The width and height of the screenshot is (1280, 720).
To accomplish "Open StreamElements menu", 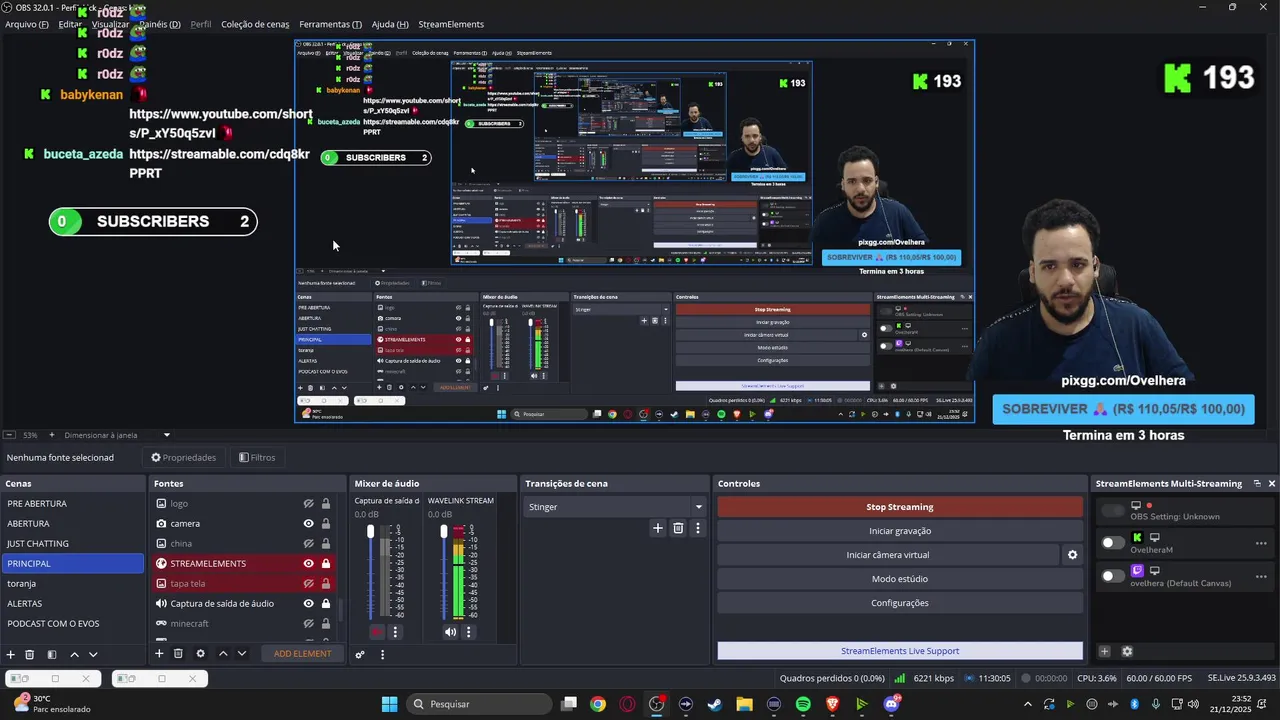I will pos(451,24).
